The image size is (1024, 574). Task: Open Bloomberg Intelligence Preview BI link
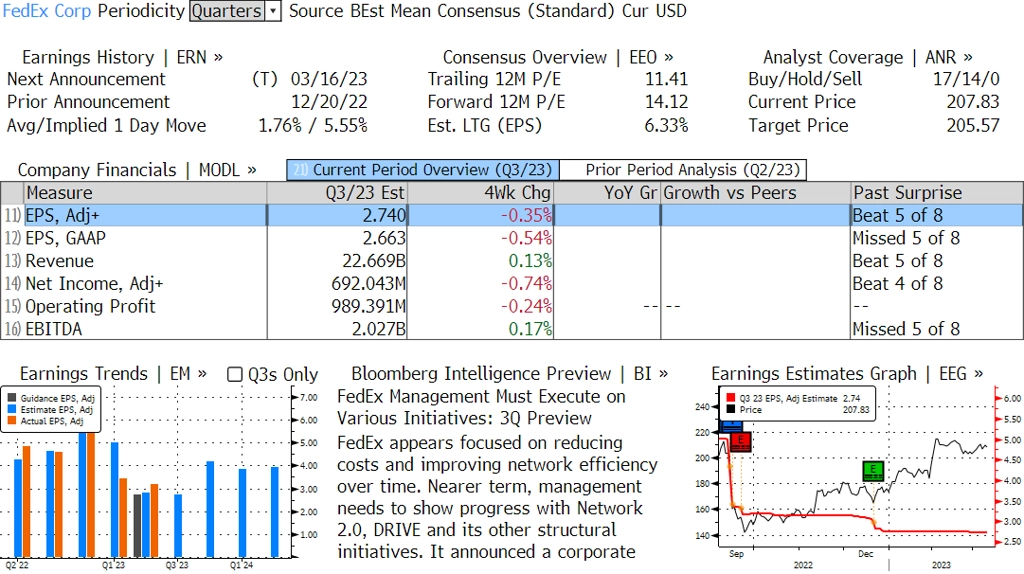click(x=509, y=374)
